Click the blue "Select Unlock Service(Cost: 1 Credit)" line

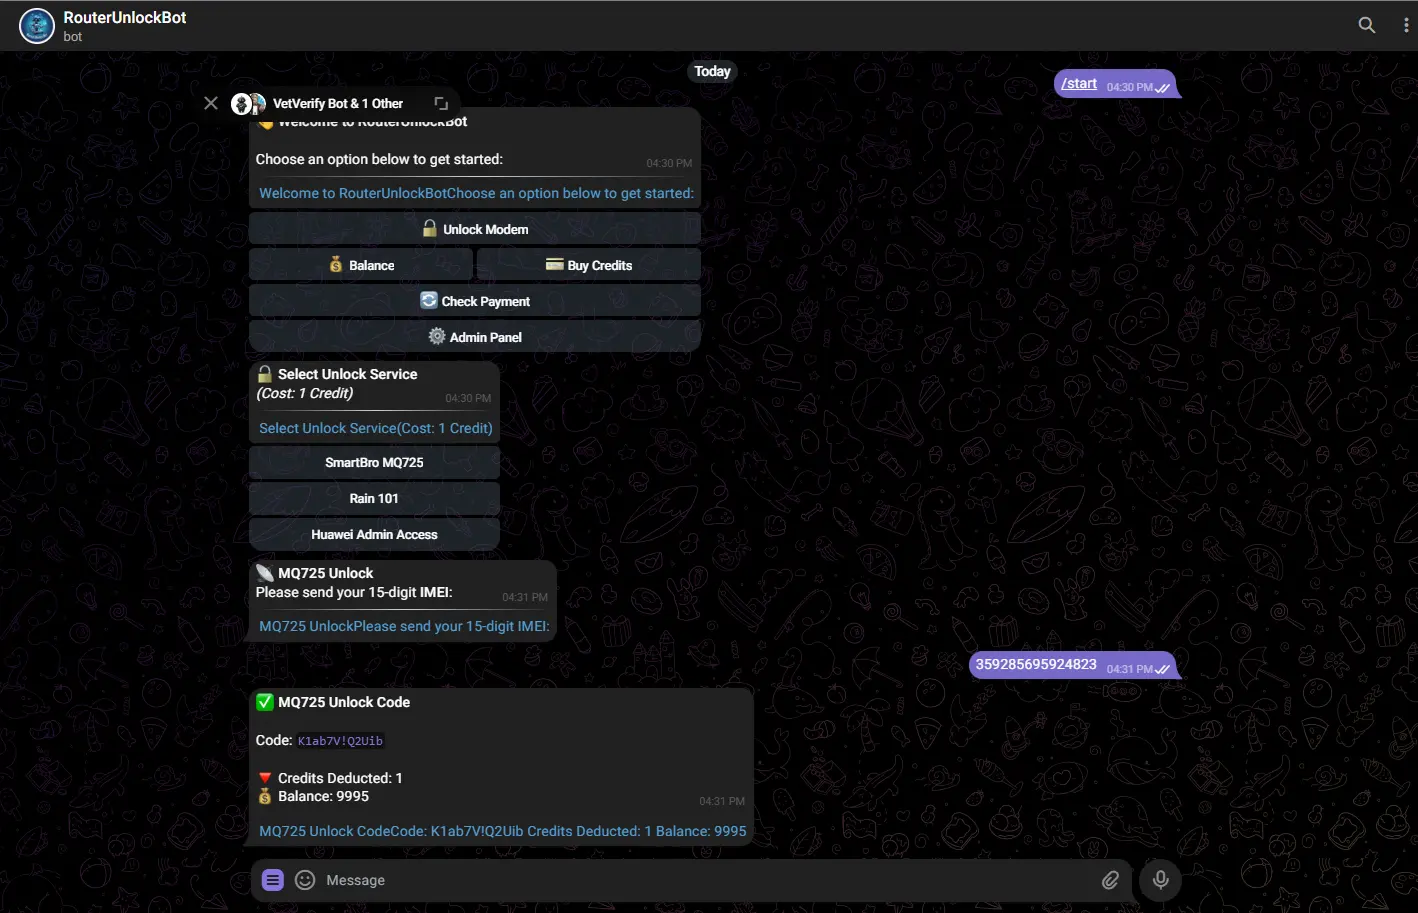tap(376, 428)
